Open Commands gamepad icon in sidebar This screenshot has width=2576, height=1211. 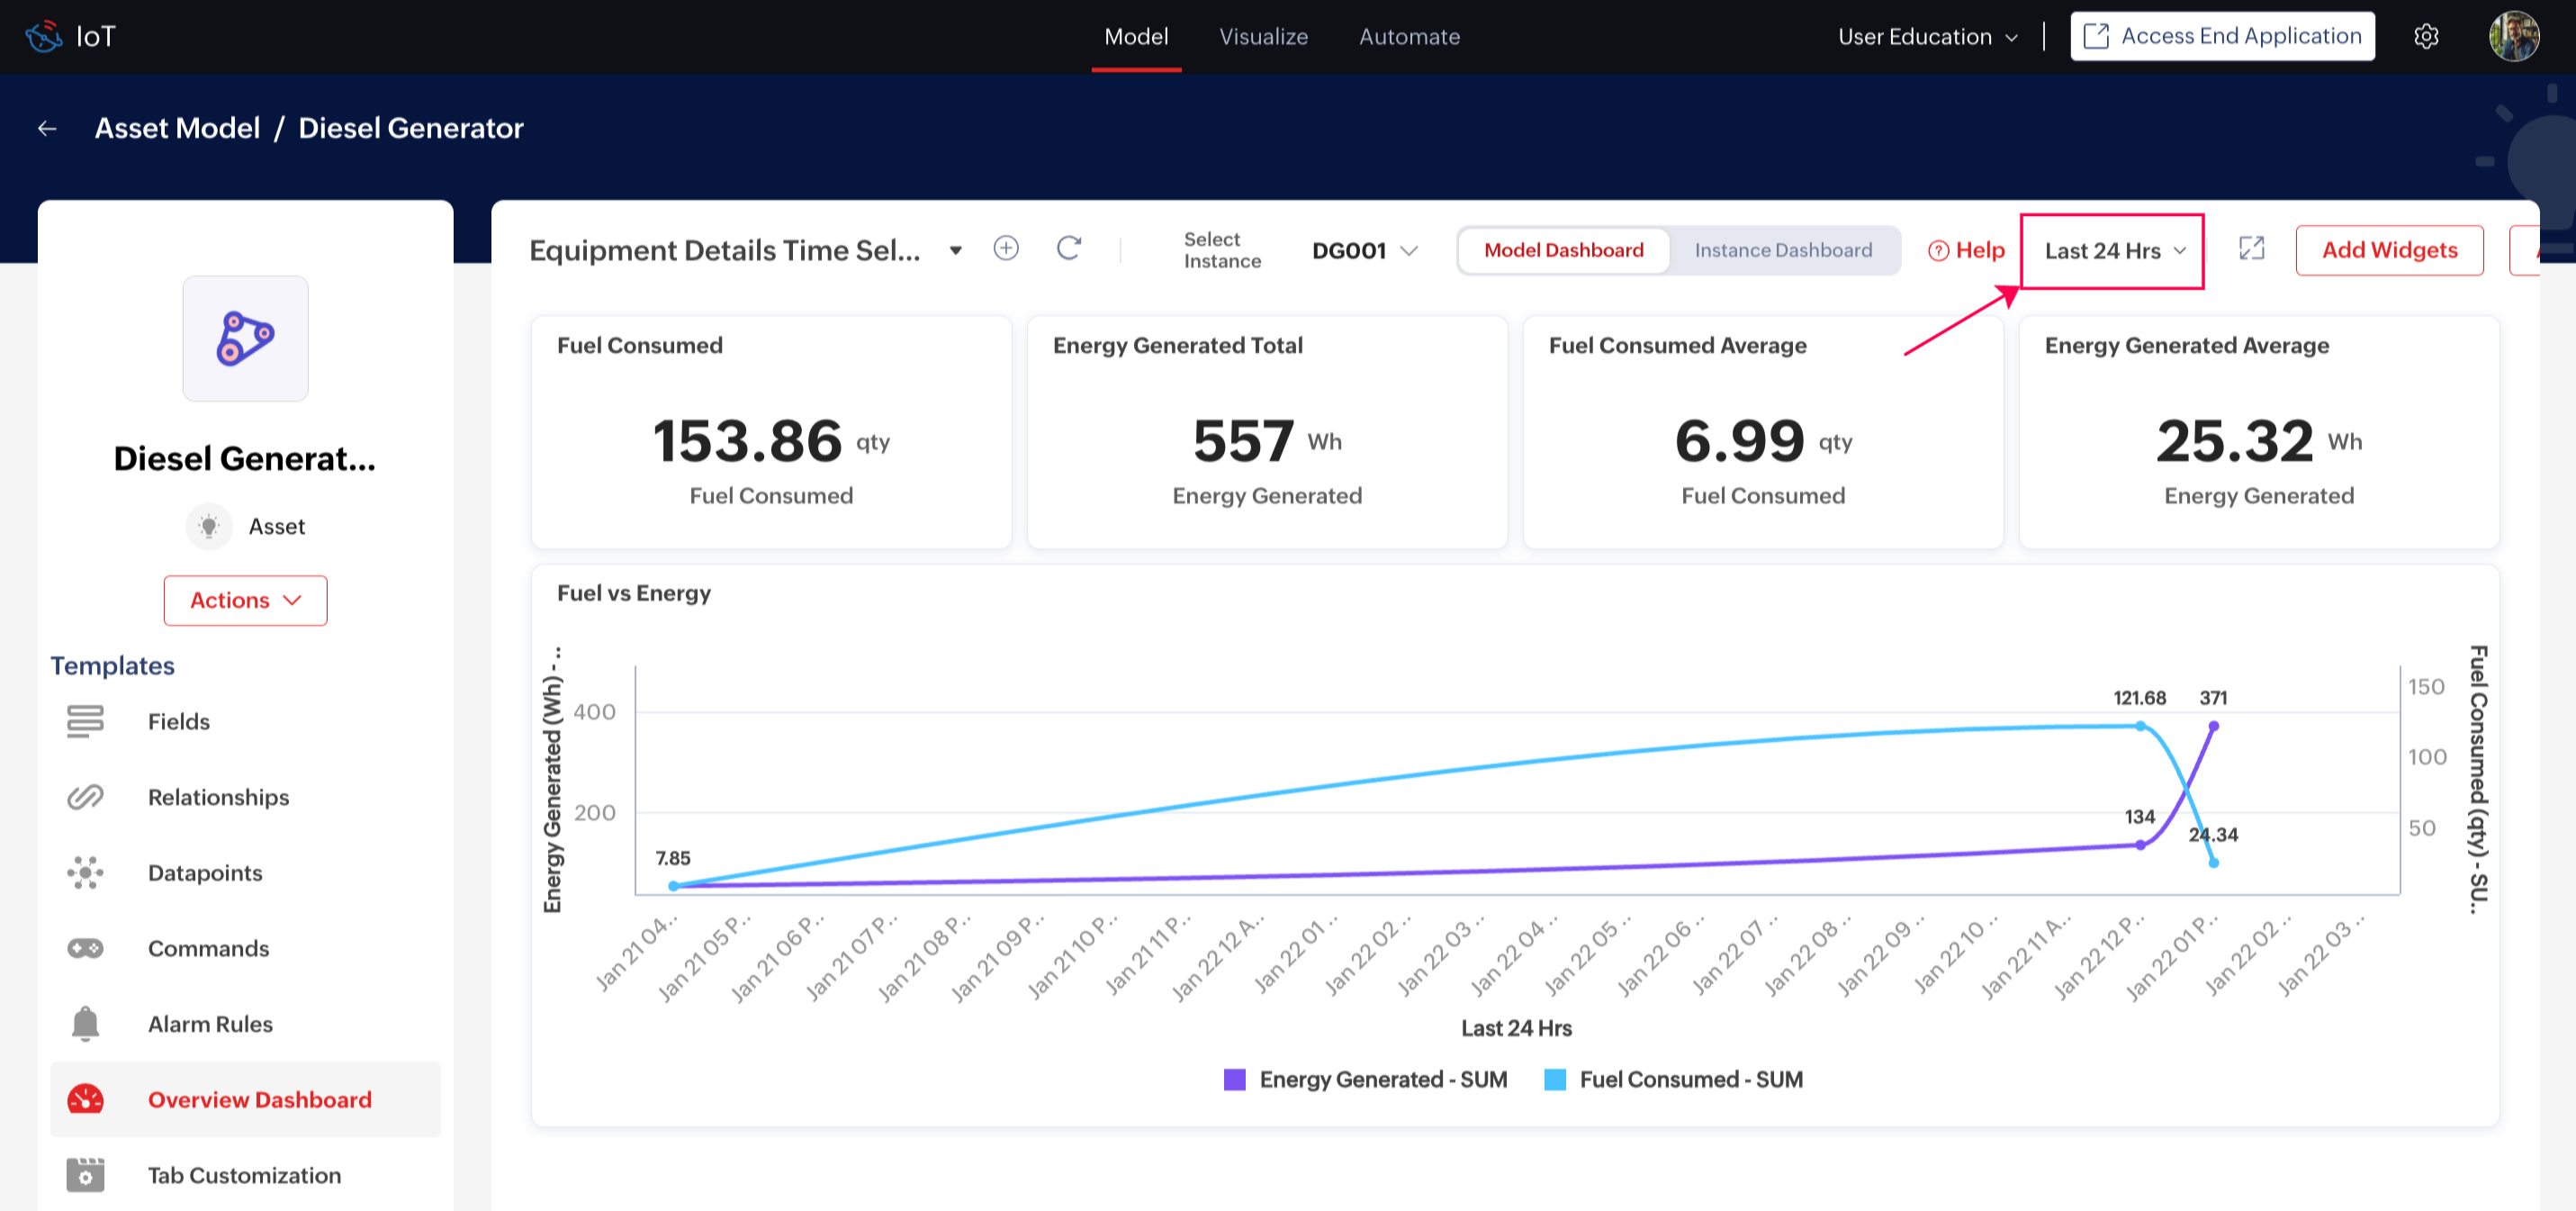click(x=85, y=948)
